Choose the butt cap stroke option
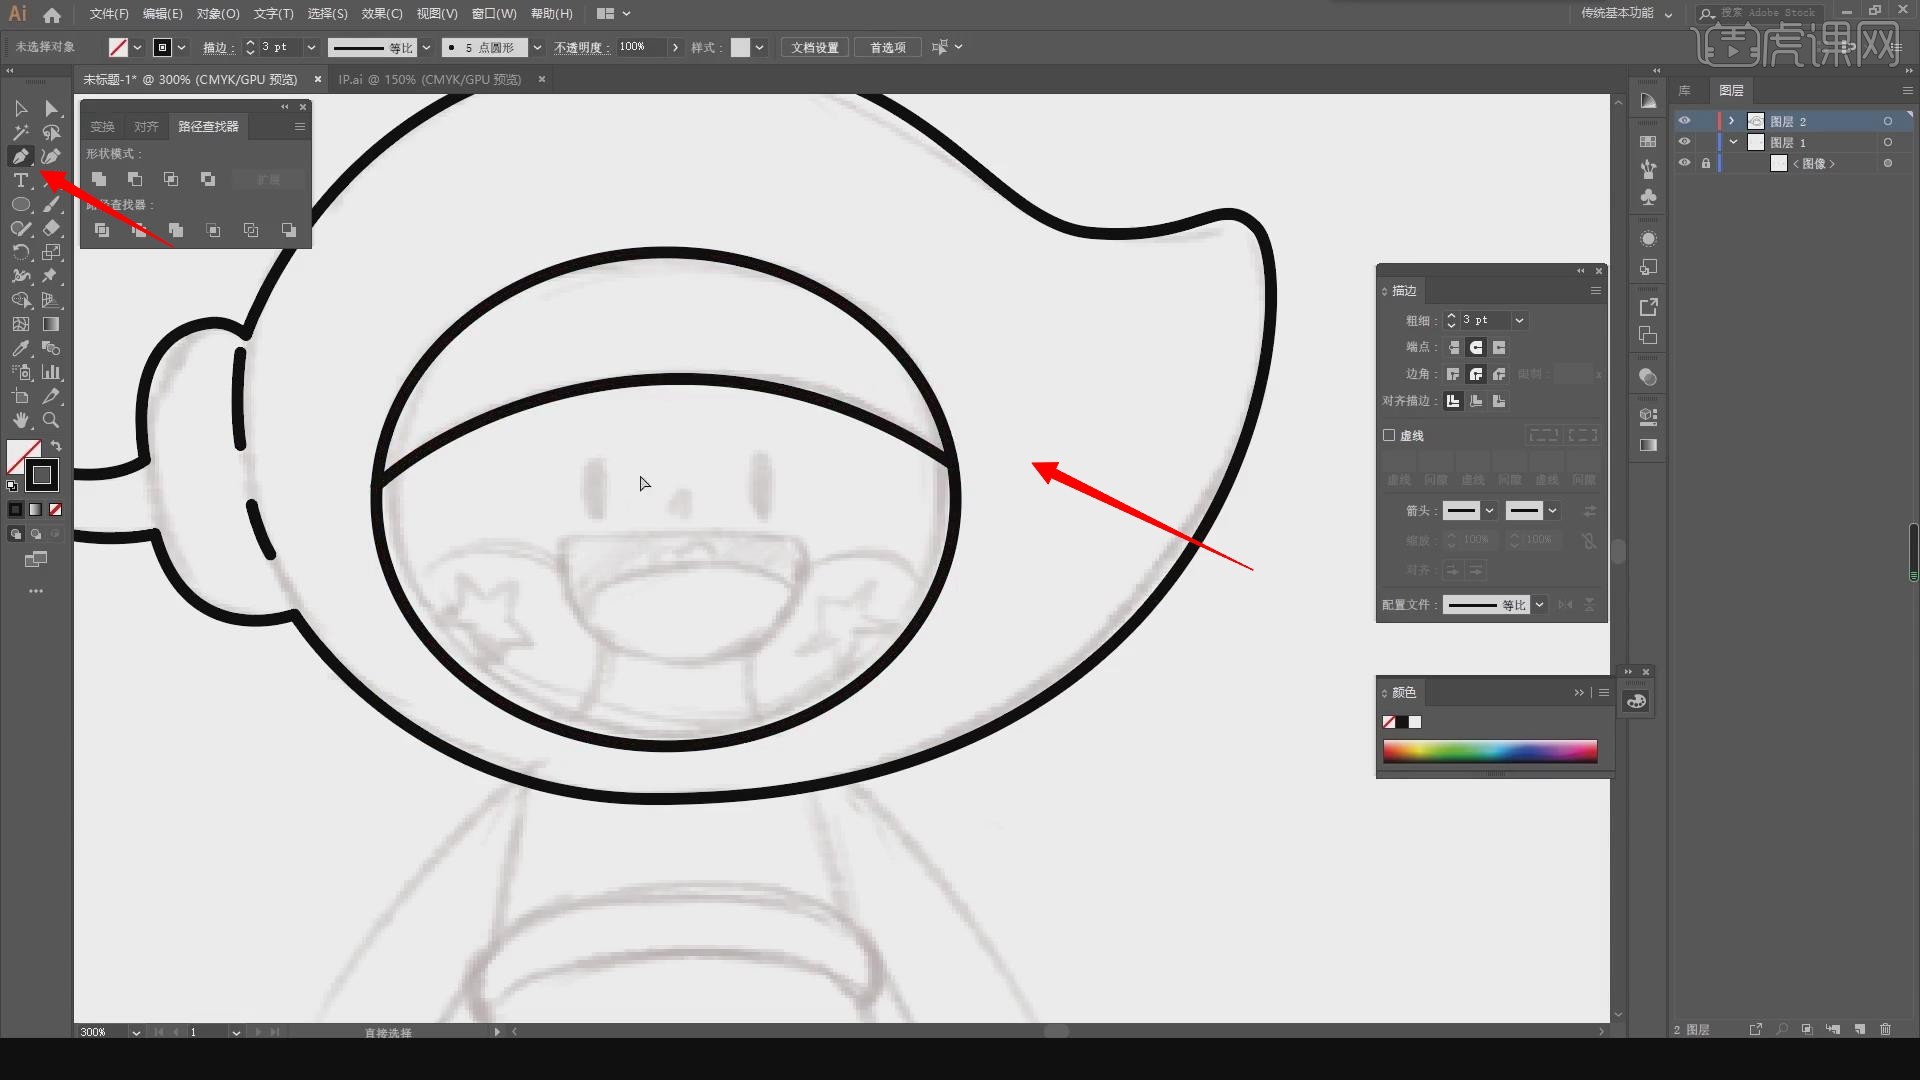1920x1080 pixels. click(1453, 347)
